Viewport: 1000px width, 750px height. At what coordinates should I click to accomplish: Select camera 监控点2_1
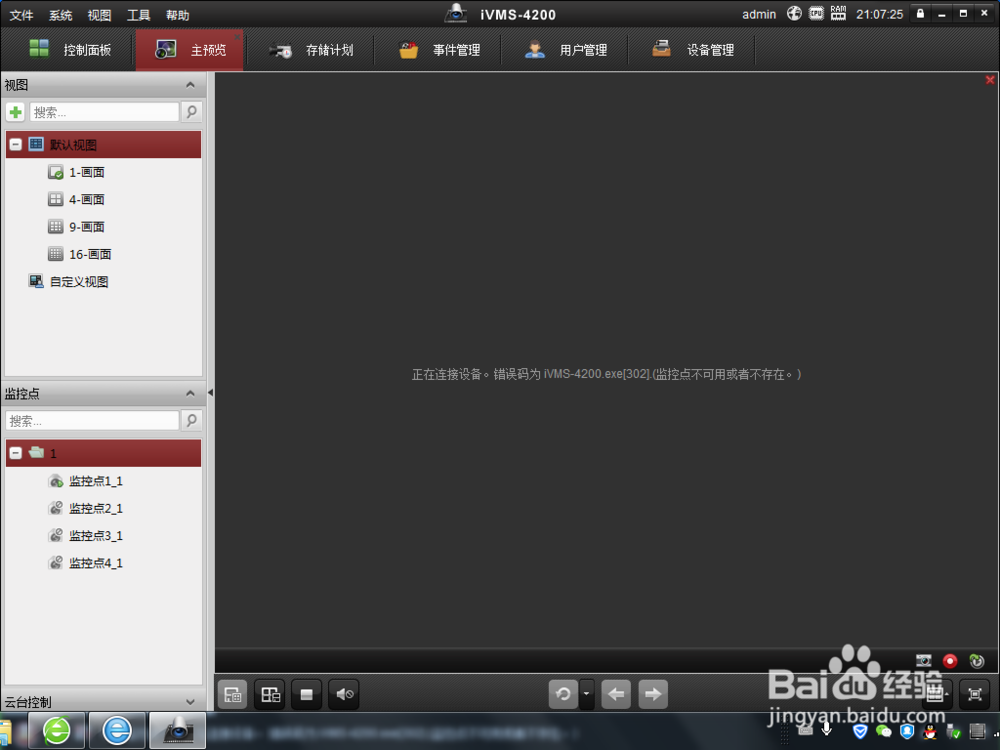tap(85, 509)
